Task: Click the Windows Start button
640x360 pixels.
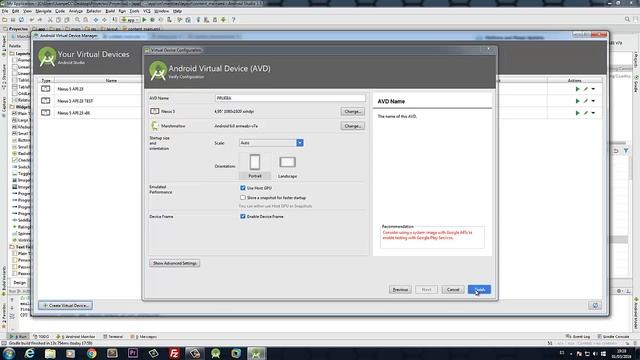Action: click(8, 353)
